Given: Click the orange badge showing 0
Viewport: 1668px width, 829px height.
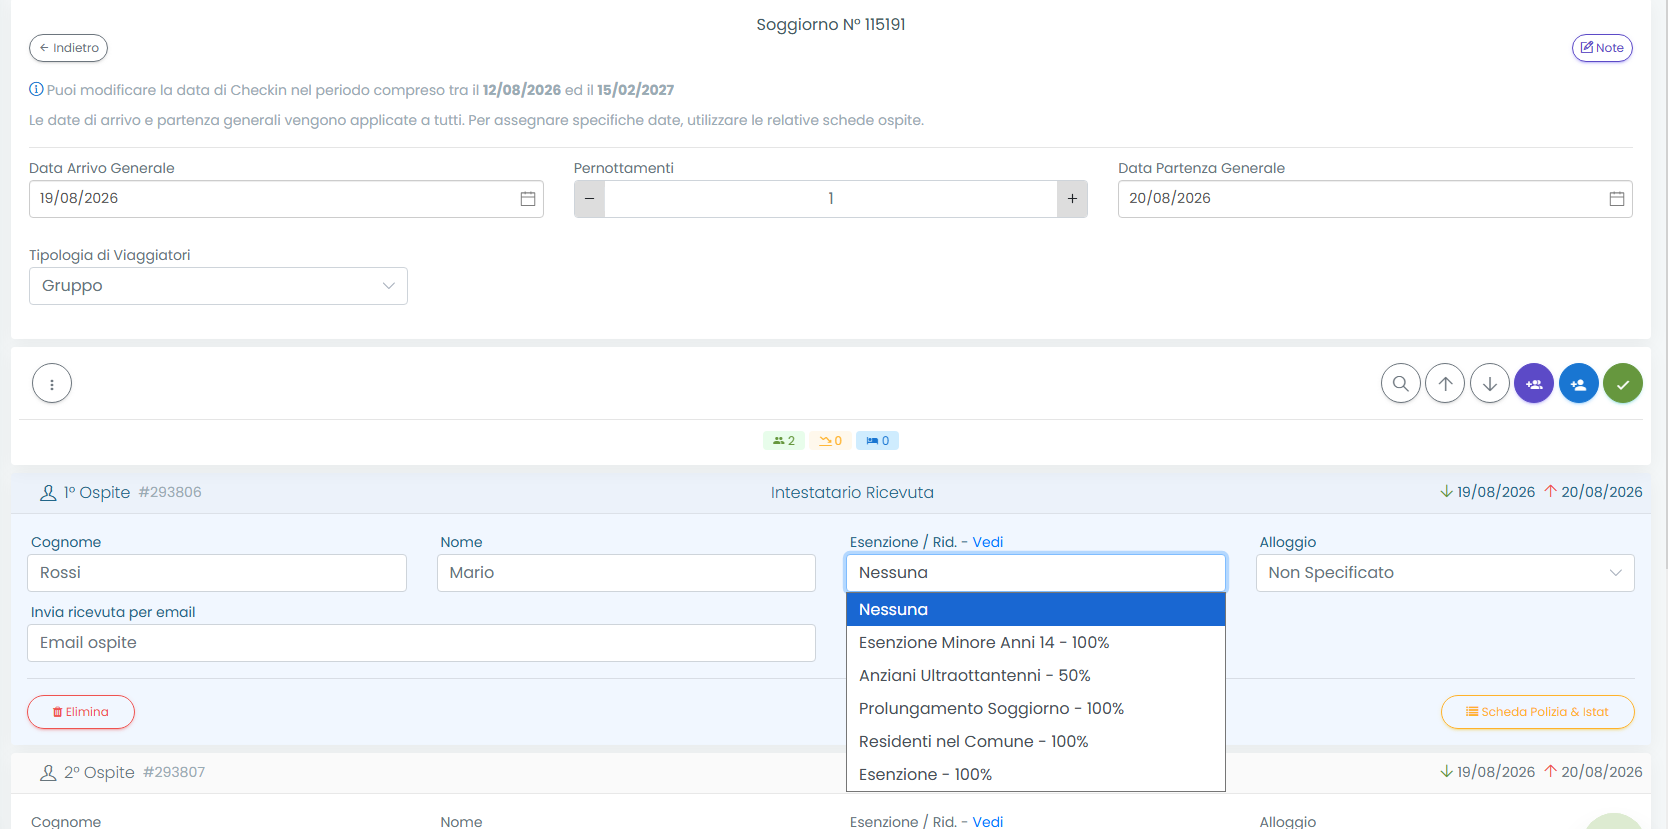Looking at the screenshot, I should click(x=830, y=441).
